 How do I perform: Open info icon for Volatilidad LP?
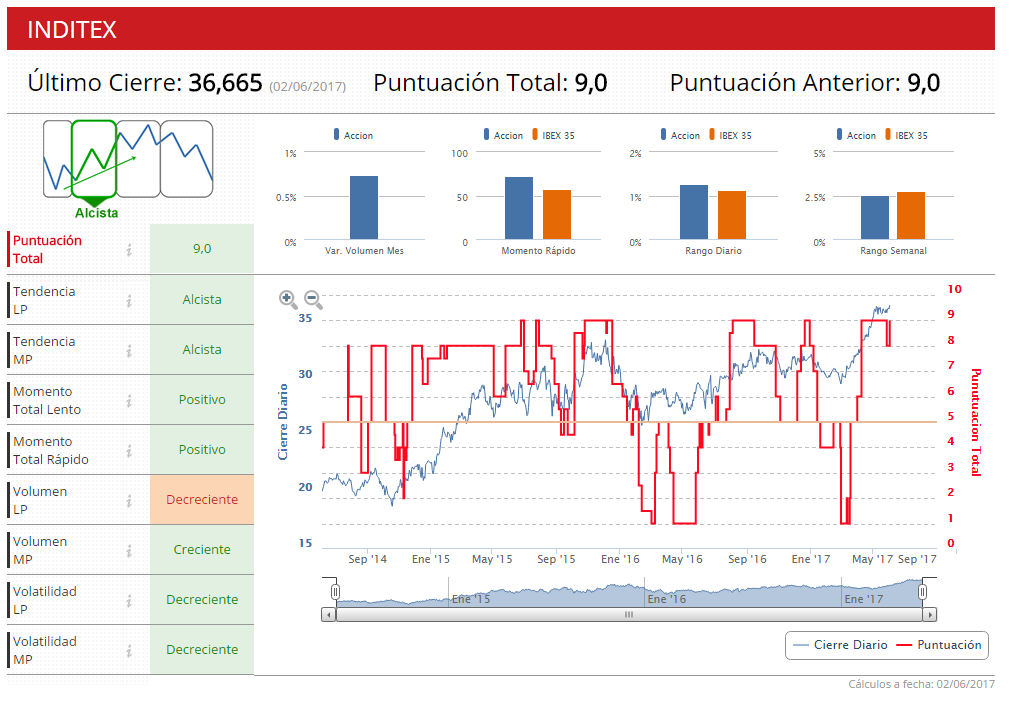tap(129, 601)
